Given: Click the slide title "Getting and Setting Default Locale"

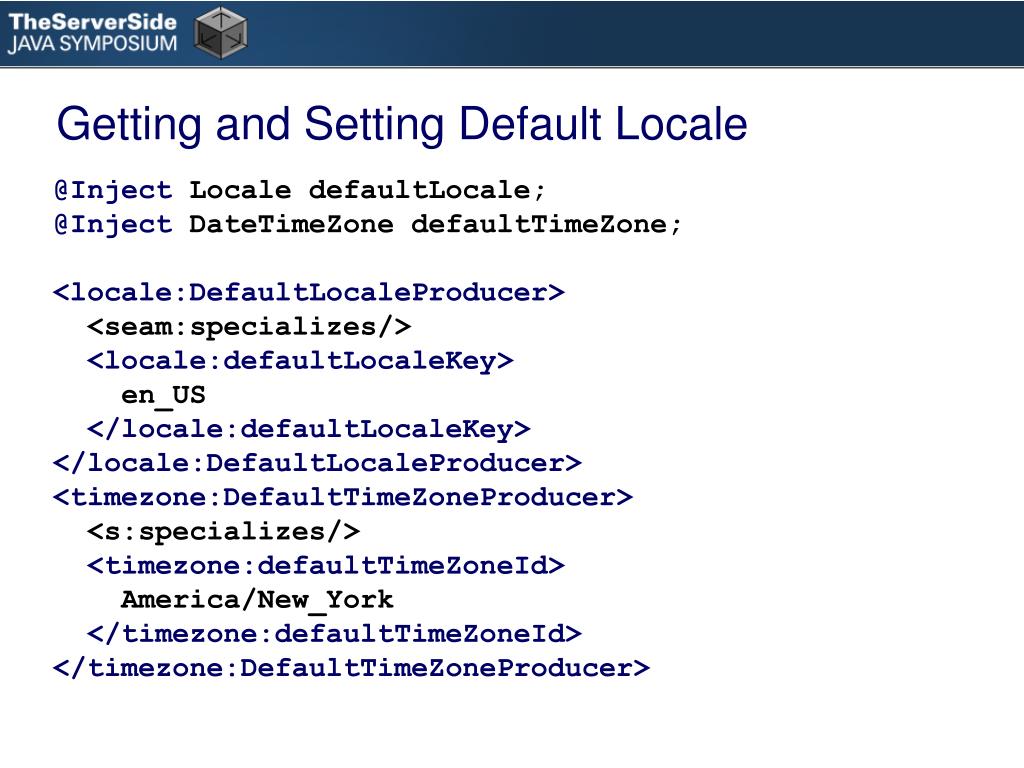Looking at the screenshot, I should pyautogui.click(x=402, y=124).
